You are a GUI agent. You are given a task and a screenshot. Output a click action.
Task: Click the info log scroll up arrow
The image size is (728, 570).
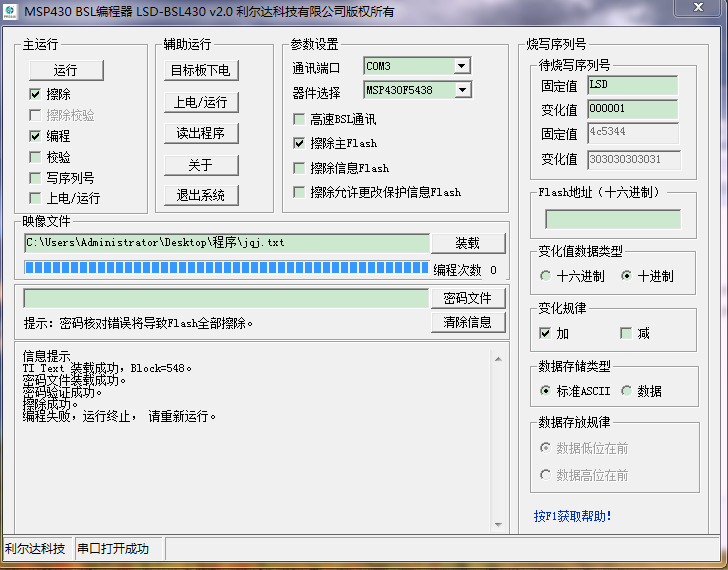point(498,359)
